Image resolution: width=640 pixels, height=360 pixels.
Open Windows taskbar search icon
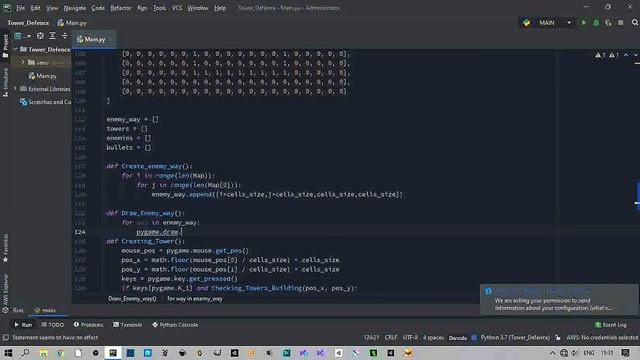(25, 353)
